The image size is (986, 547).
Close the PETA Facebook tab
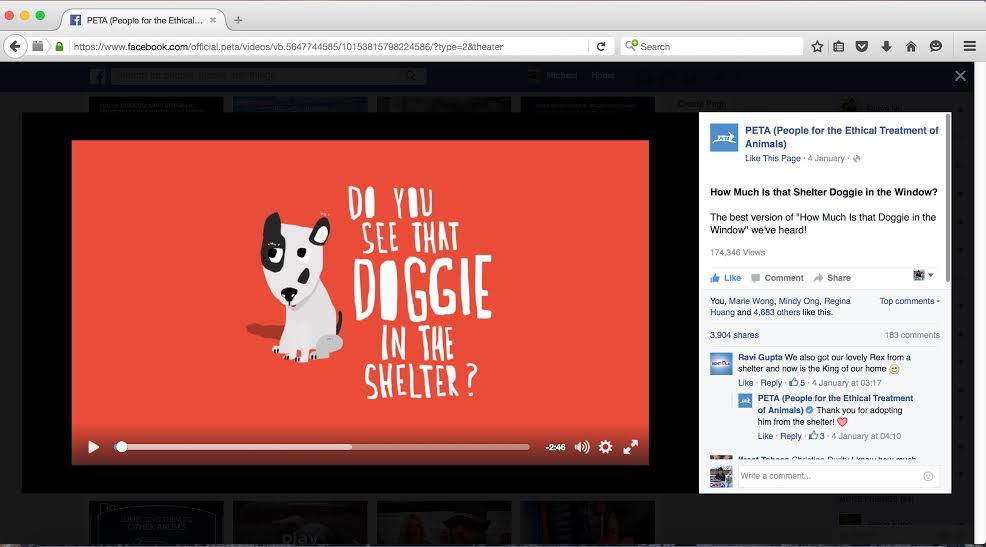coord(213,20)
